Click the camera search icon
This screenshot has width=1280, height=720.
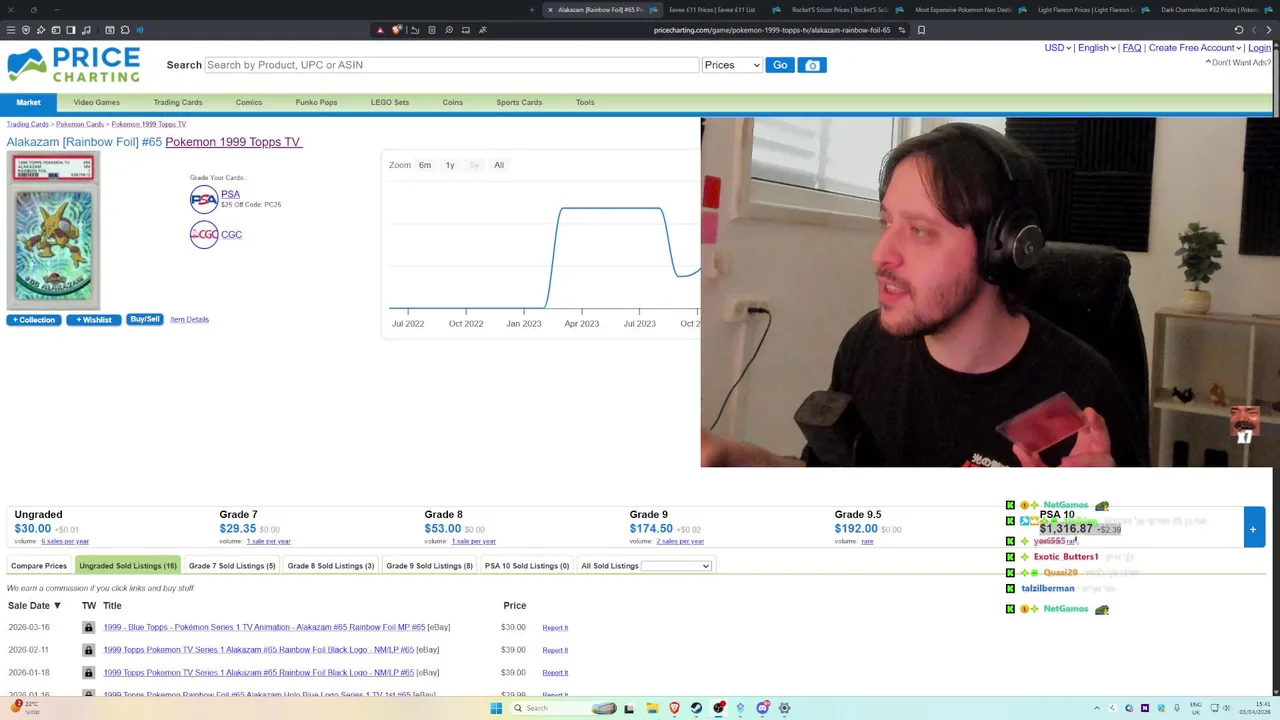[812, 65]
